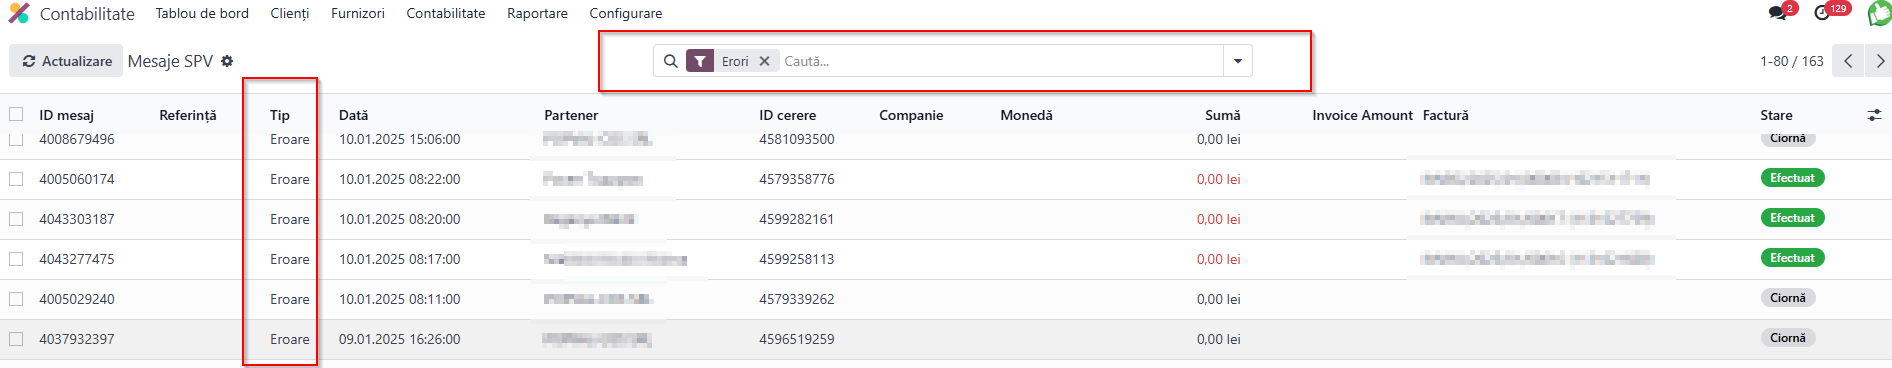The height and width of the screenshot is (368, 1892).
Task: Go to the next page arrow
Action: 1880,61
